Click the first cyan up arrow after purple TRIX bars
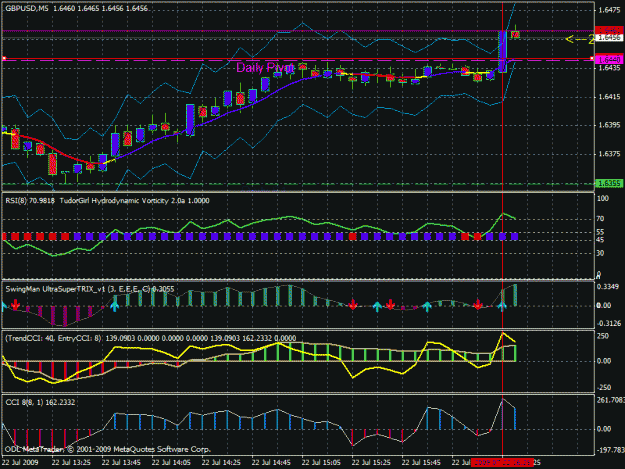The image size is (625, 469). tap(115, 306)
